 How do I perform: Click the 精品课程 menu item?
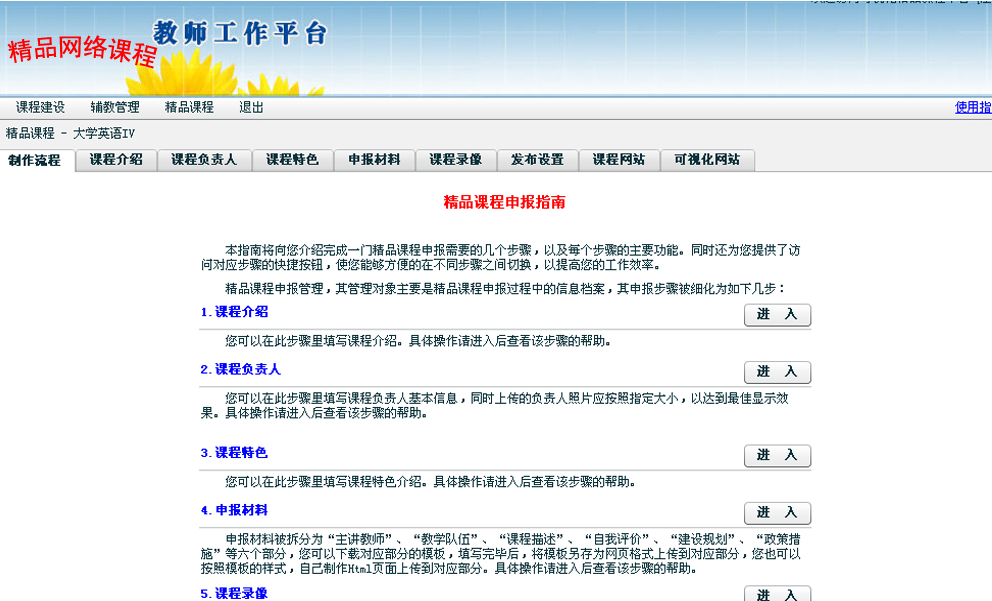[189, 107]
